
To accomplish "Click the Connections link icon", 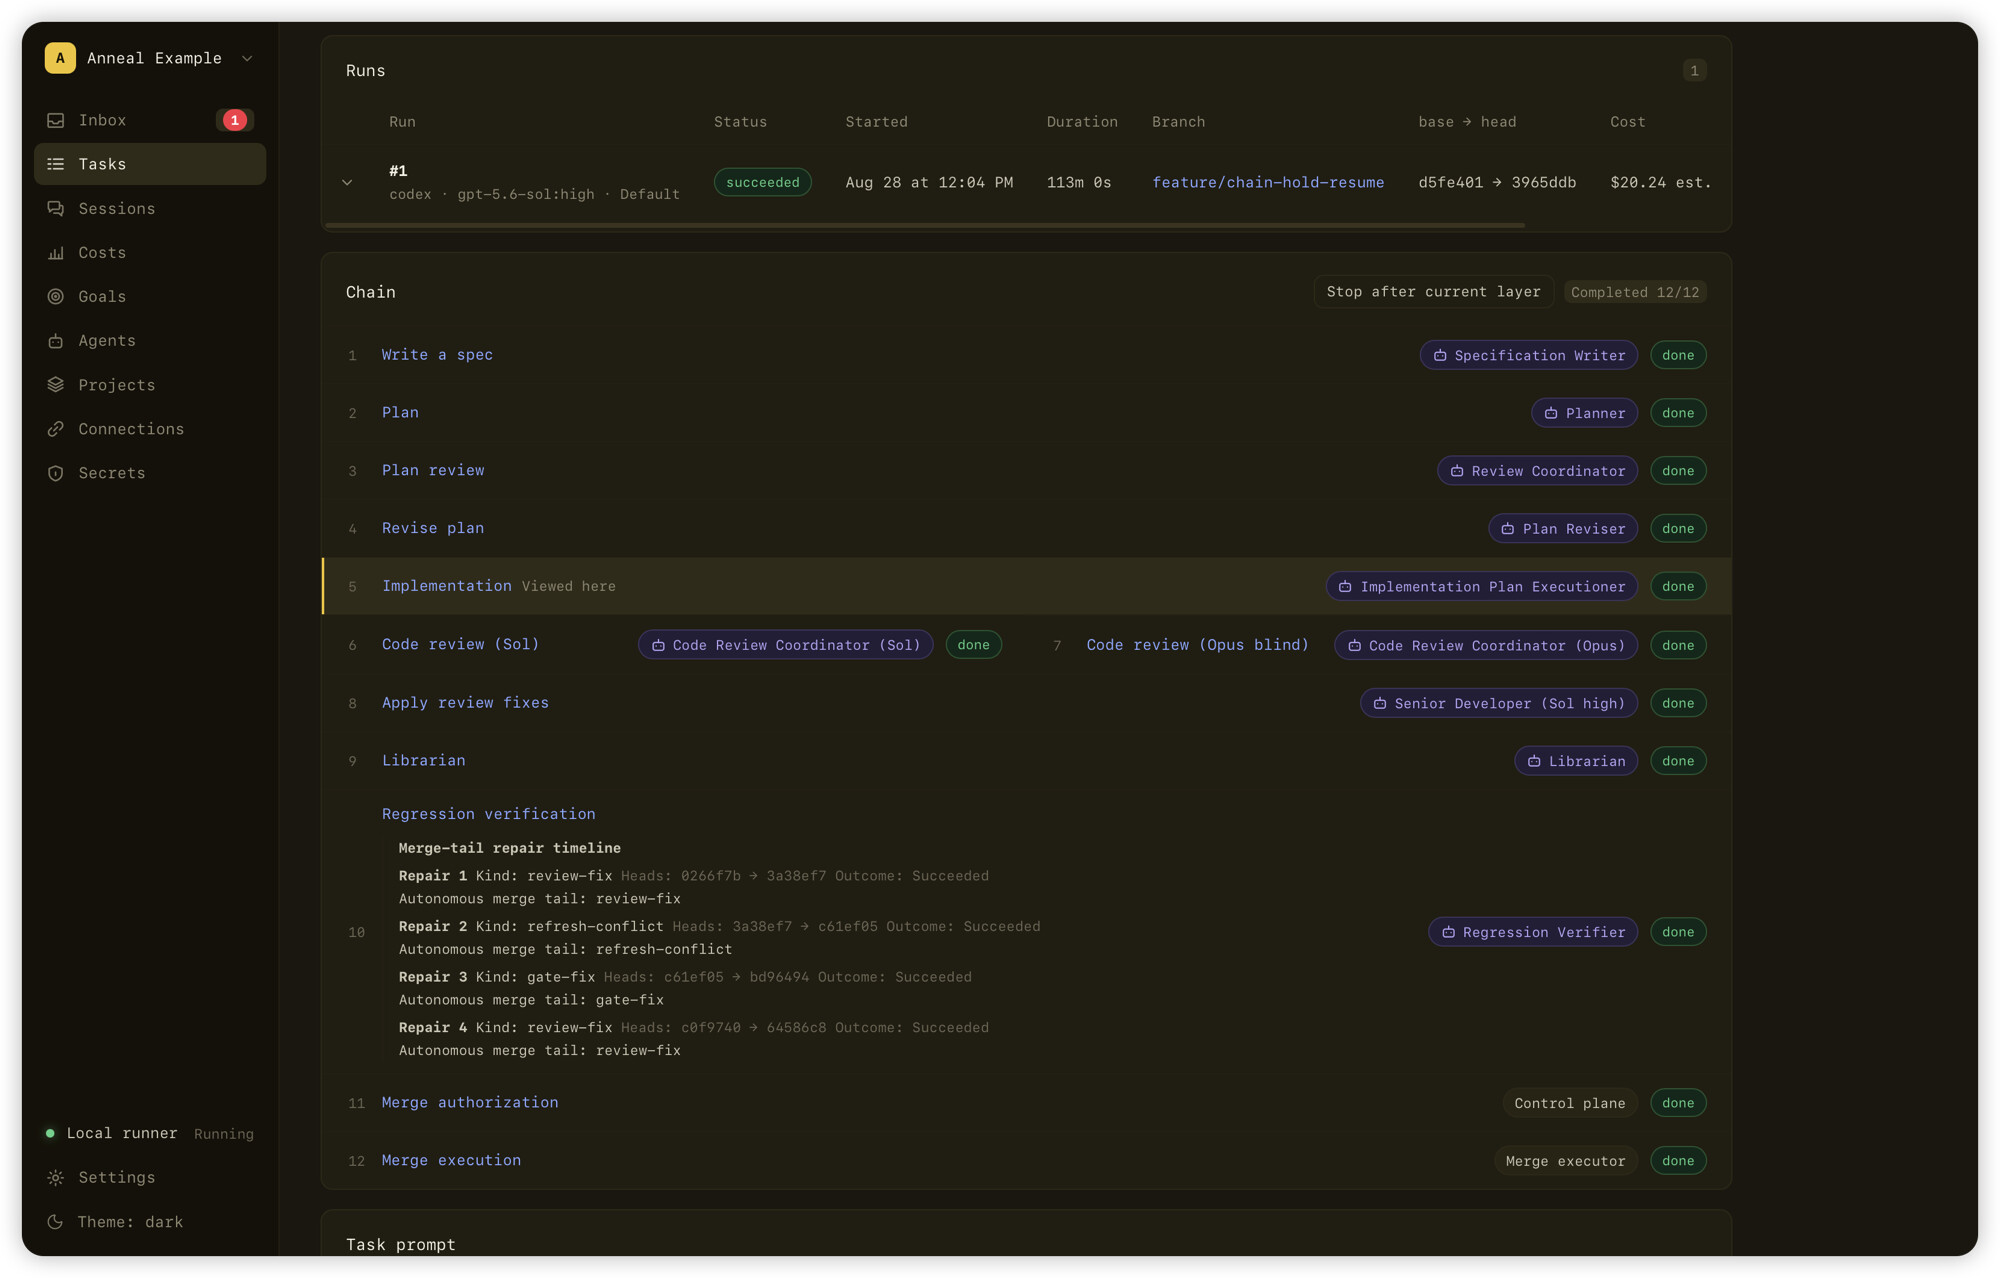I will (x=56, y=429).
